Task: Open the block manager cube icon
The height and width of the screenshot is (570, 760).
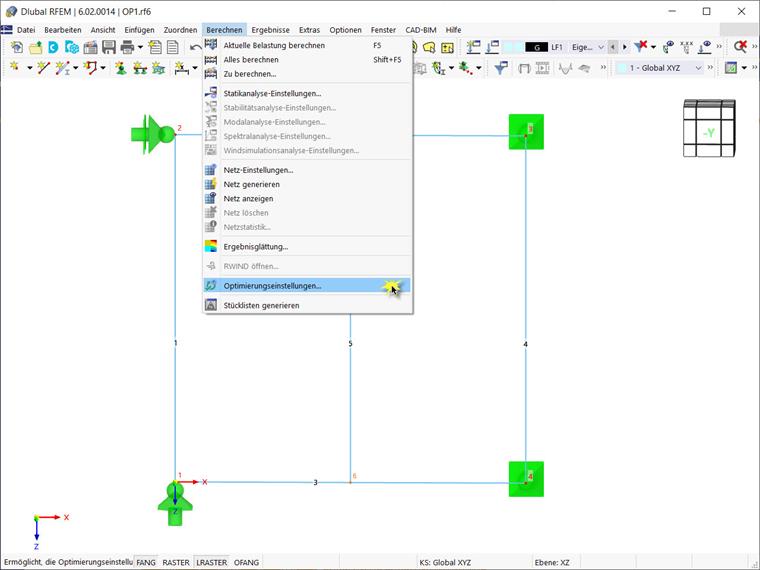Action: pyautogui.click(x=72, y=47)
